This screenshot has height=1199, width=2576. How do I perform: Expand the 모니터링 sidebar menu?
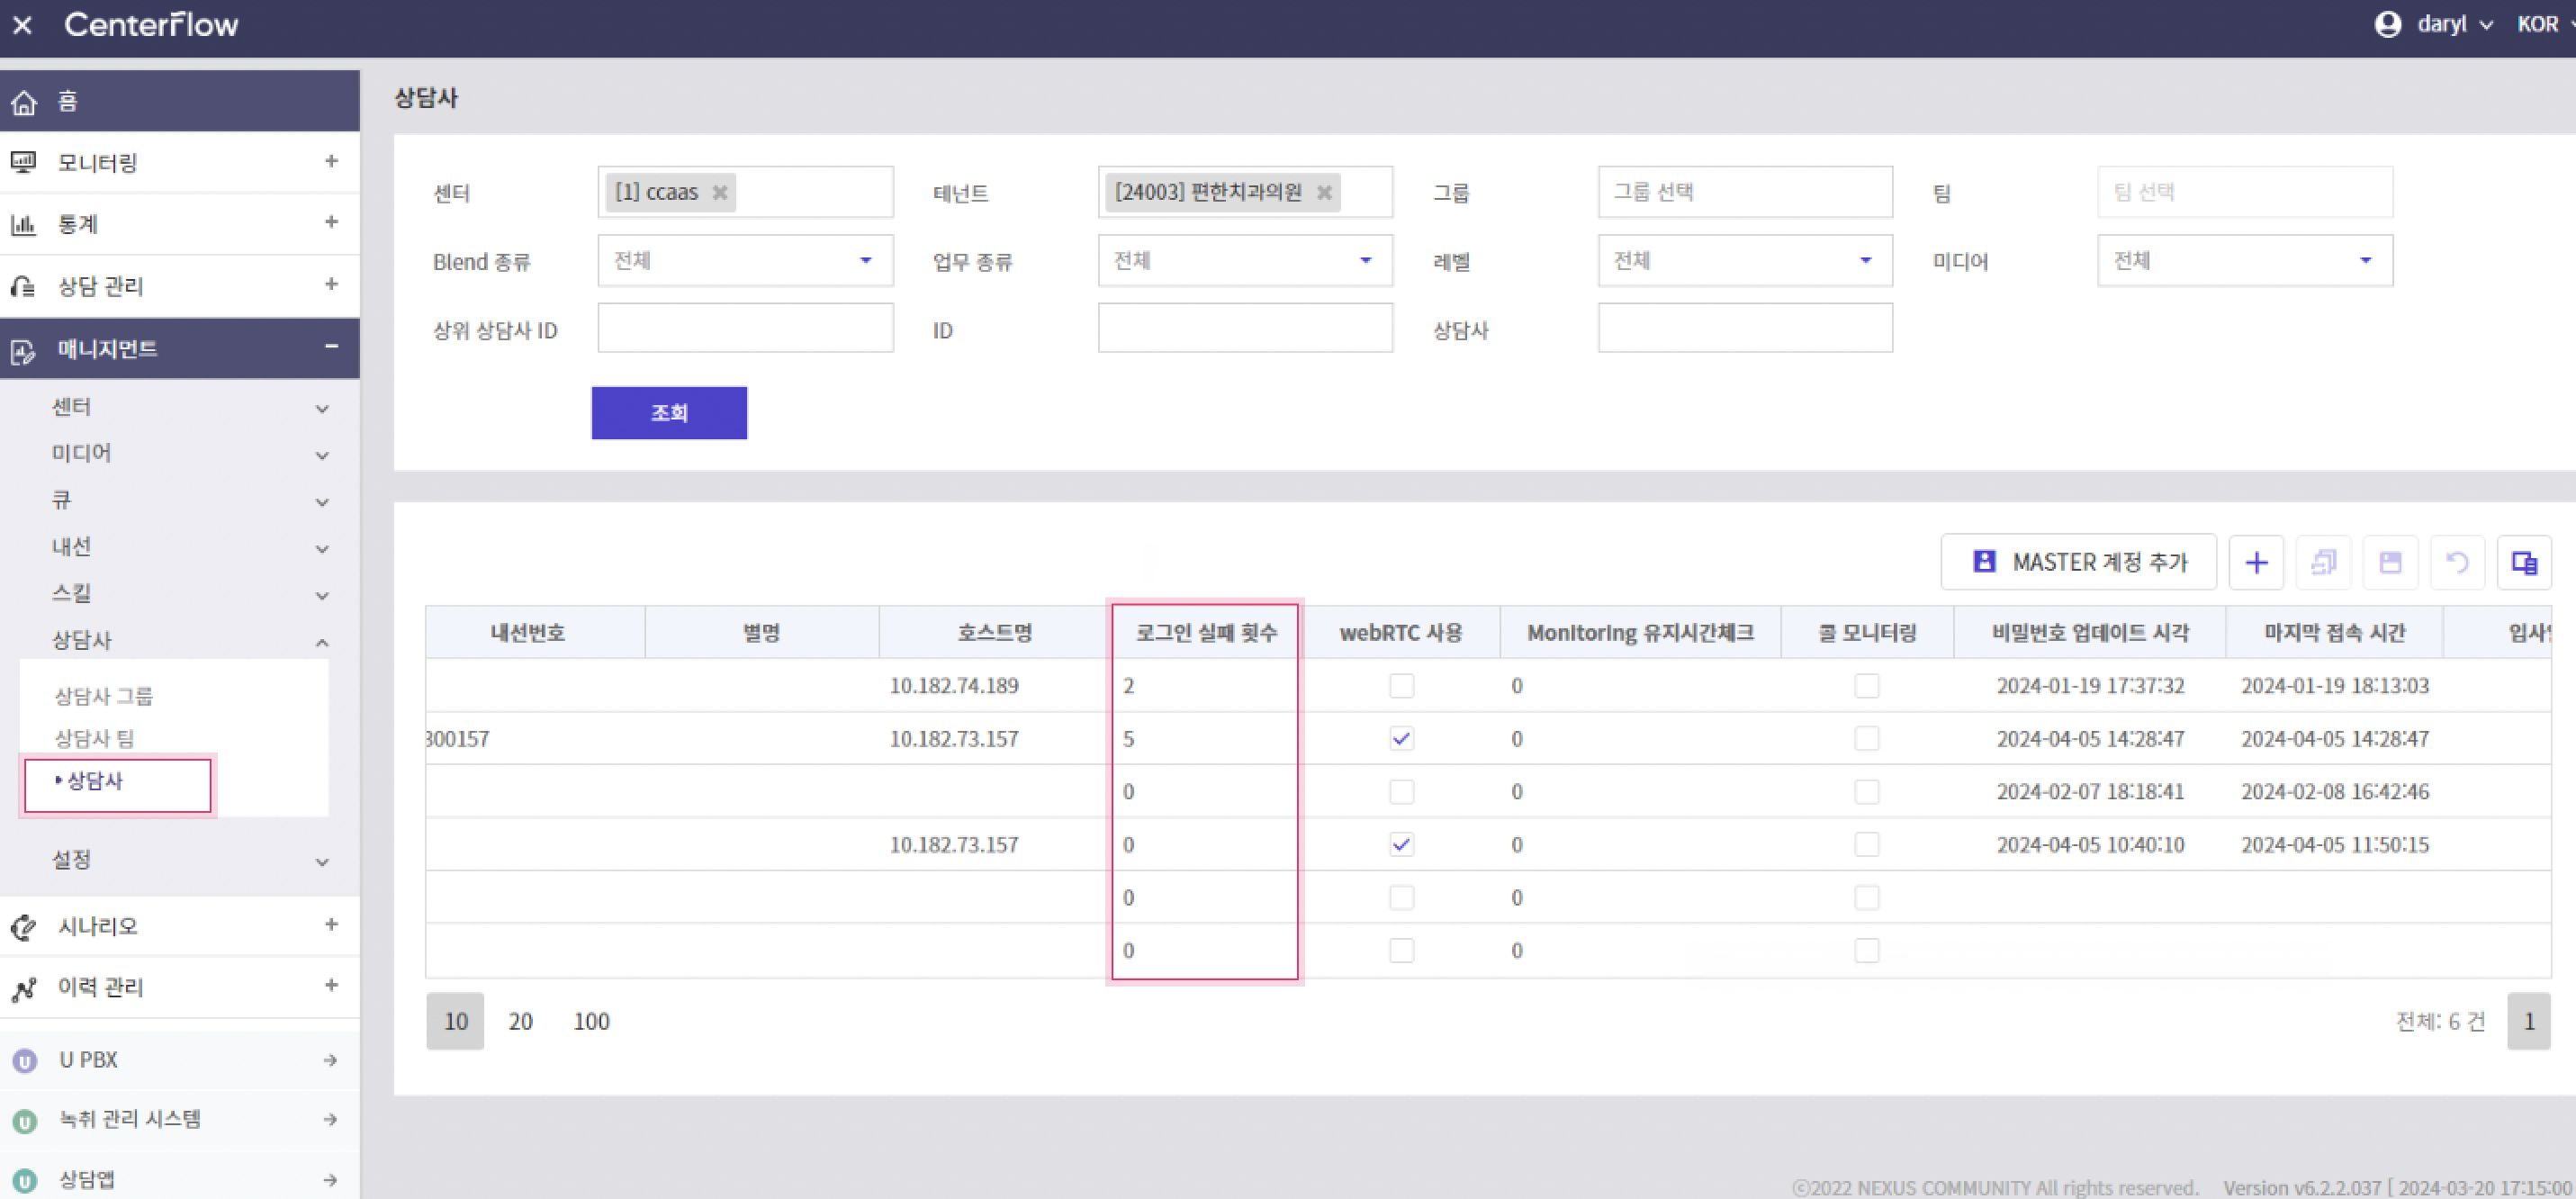[331, 161]
